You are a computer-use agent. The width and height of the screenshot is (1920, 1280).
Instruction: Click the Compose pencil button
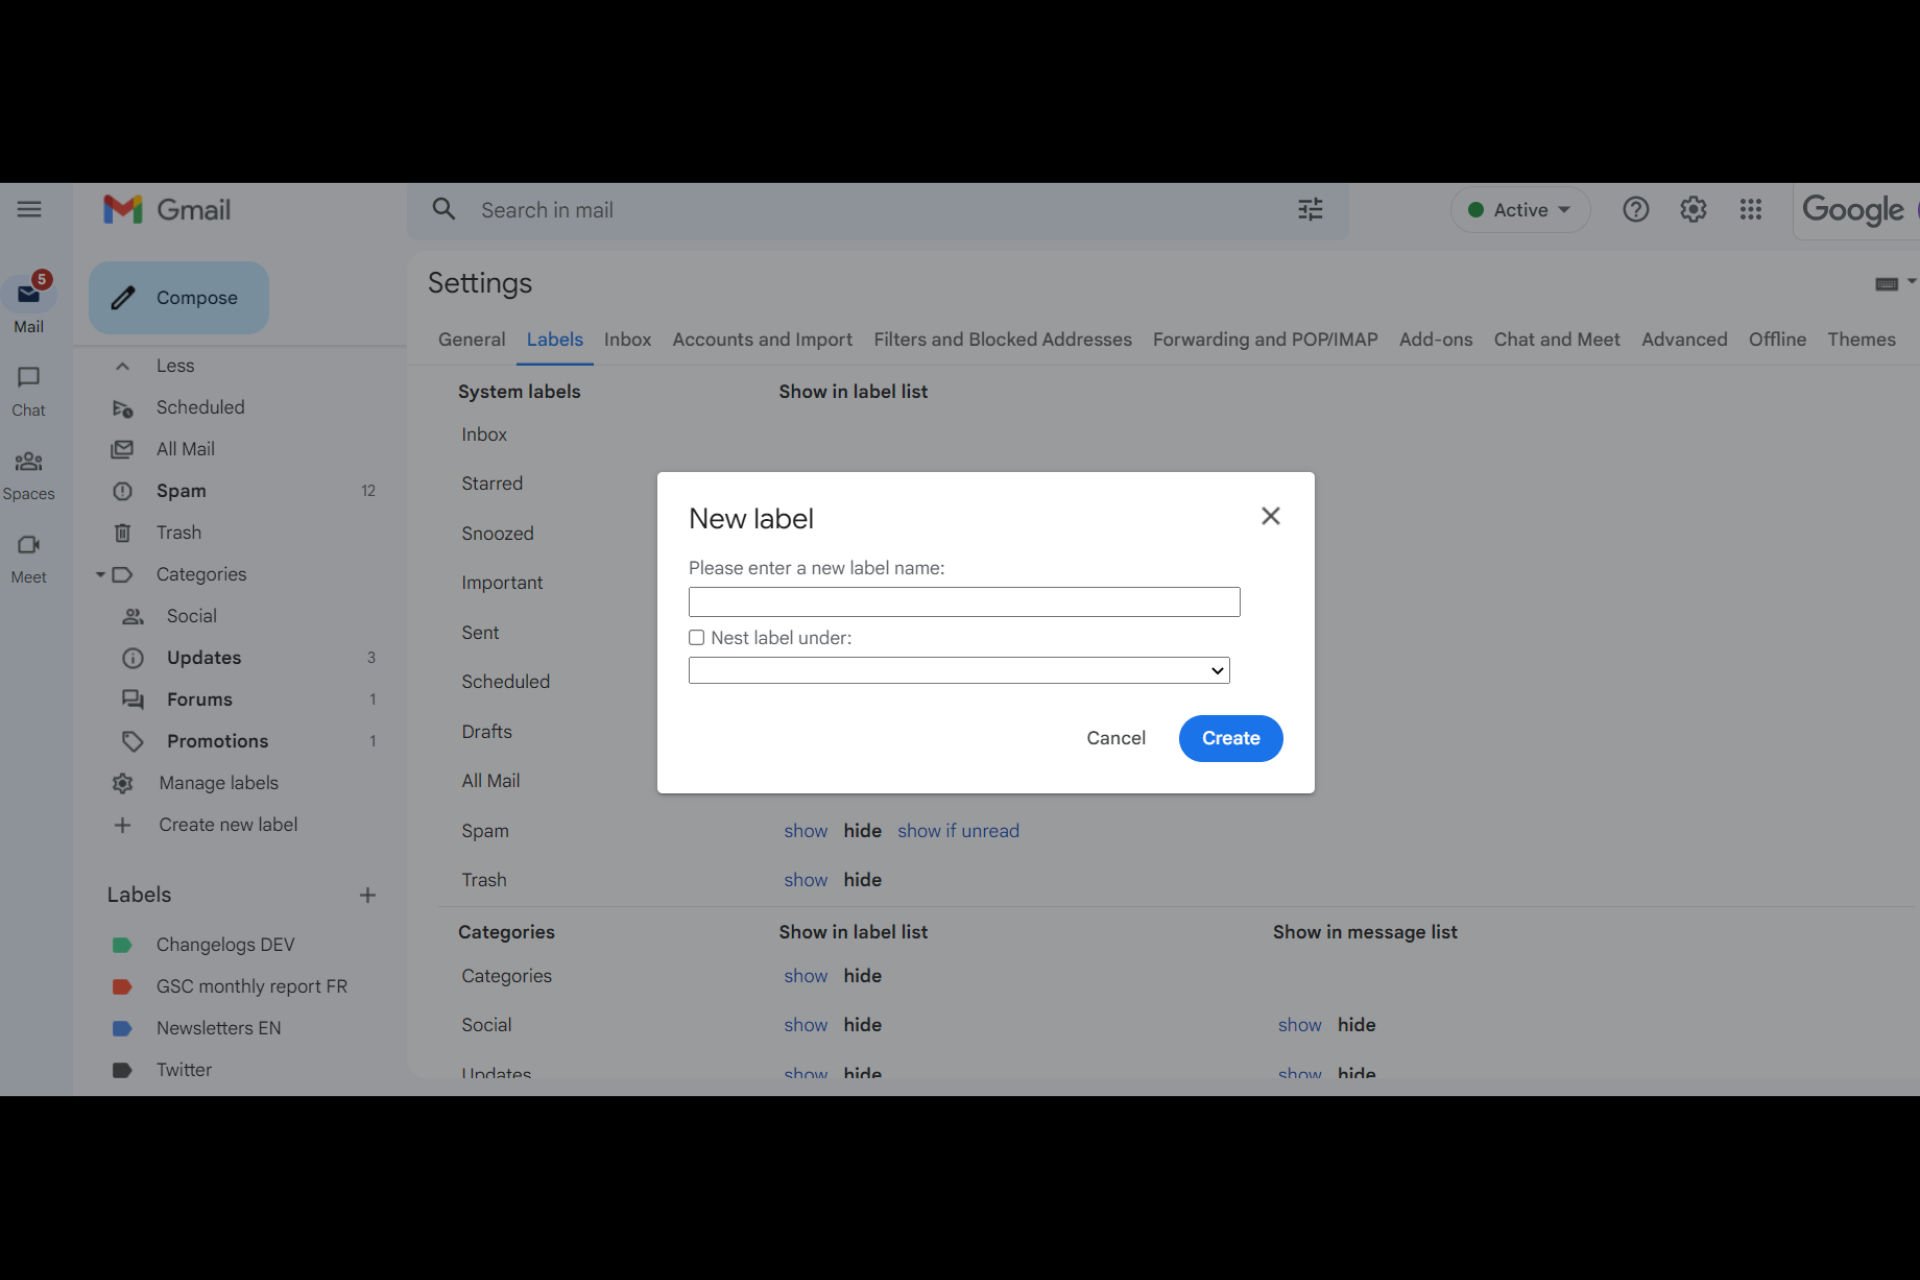click(179, 298)
